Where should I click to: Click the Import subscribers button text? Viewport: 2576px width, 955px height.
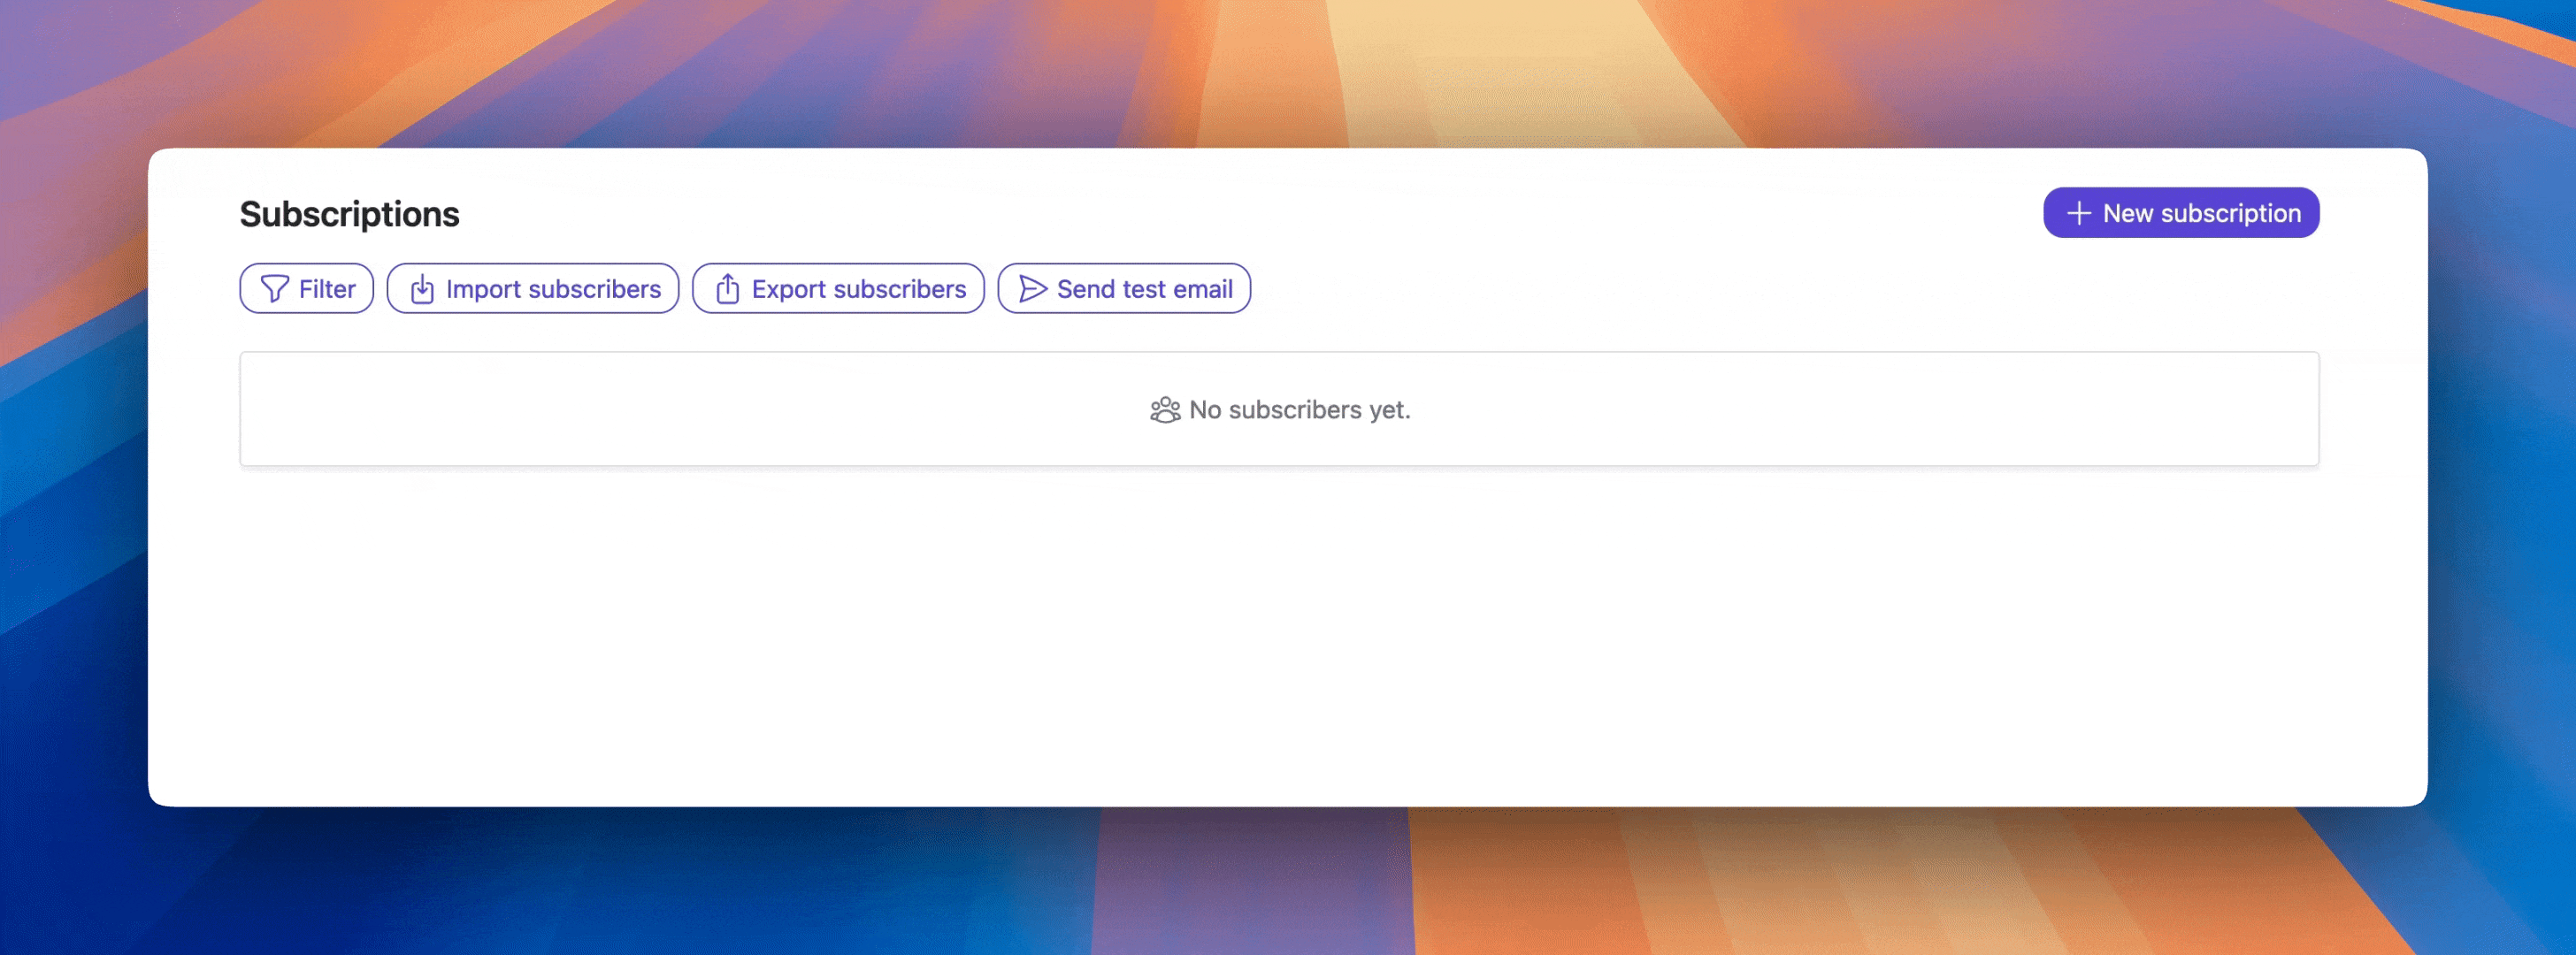pyautogui.click(x=554, y=288)
